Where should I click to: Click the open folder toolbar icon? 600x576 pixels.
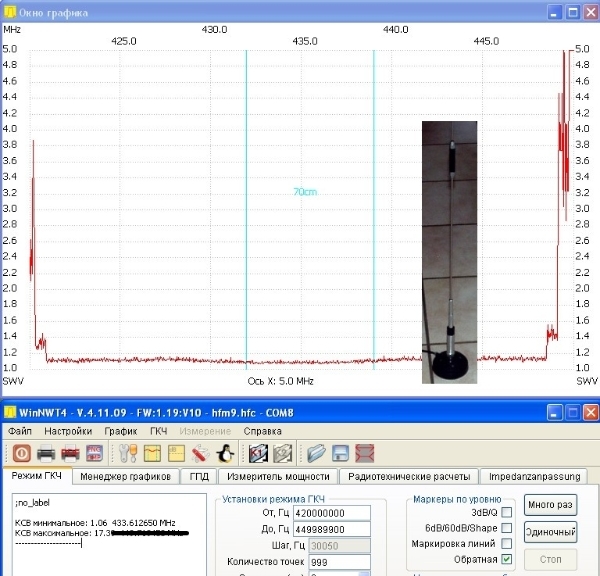click(x=316, y=454)
